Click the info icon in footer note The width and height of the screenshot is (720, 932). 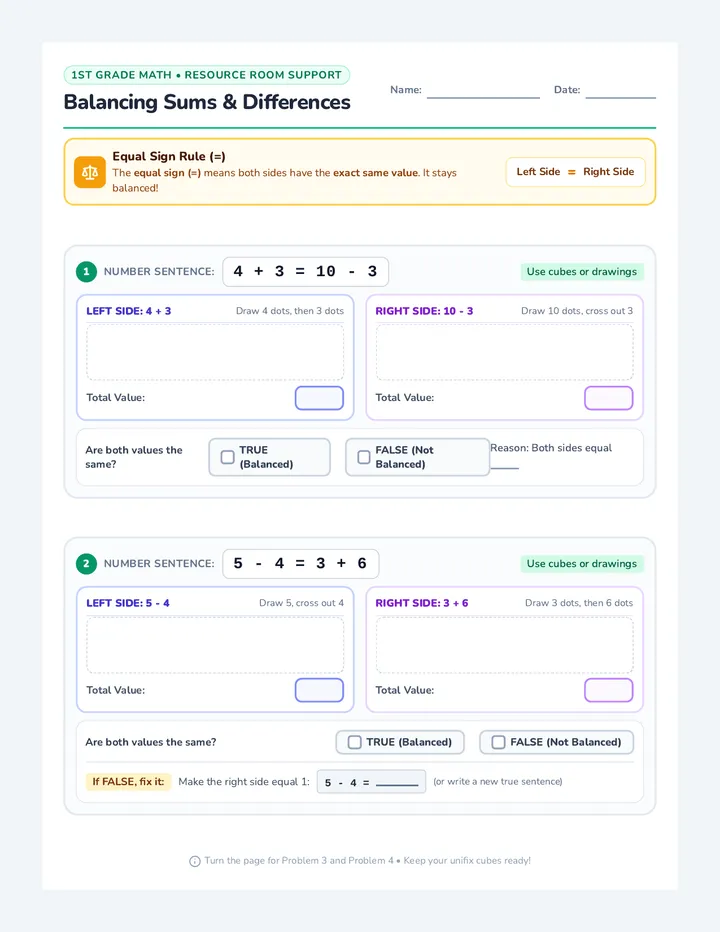tap(194, 861)
